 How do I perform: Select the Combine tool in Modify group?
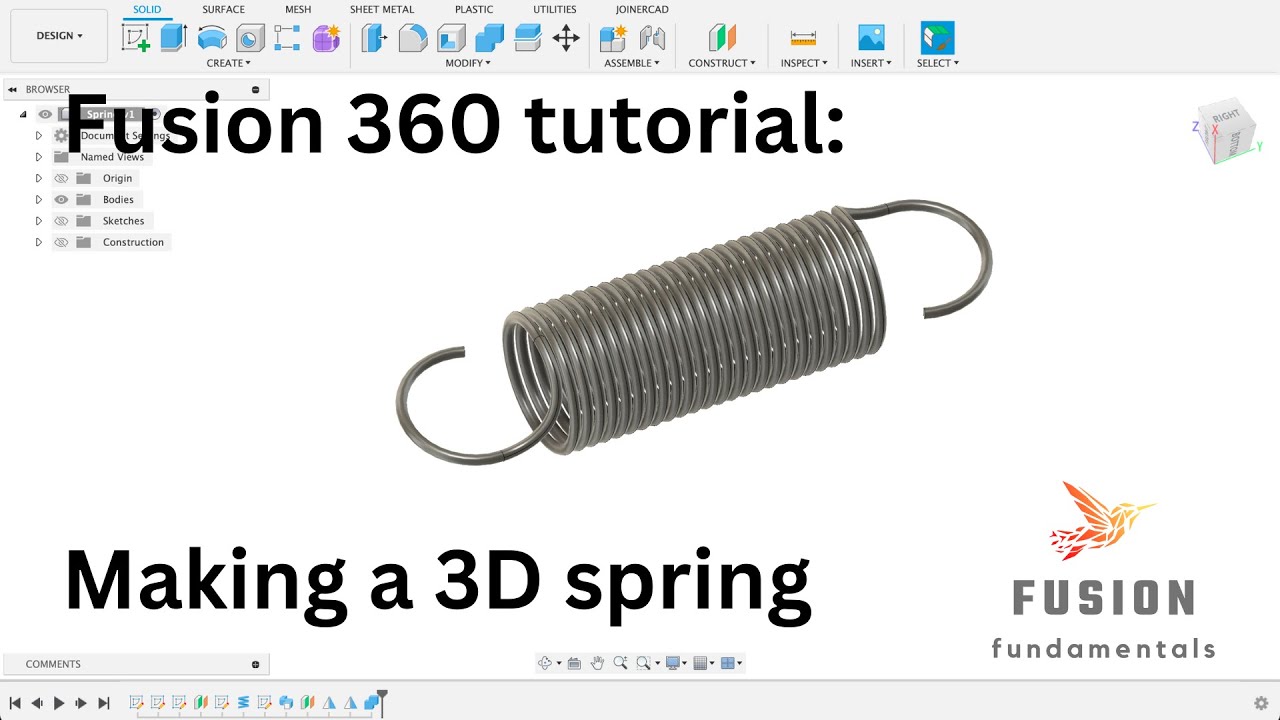pyautogui.click(x=489, y=38)
